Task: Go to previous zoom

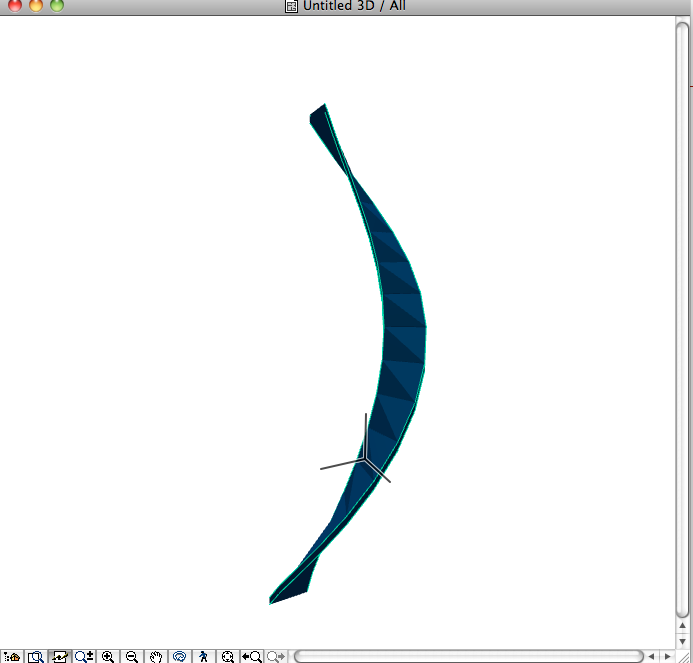Action: 252,656
